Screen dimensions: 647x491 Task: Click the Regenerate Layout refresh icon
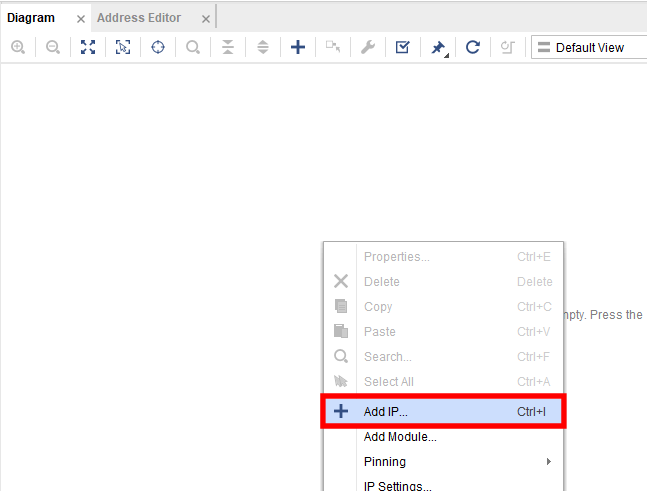click(473, 47)
